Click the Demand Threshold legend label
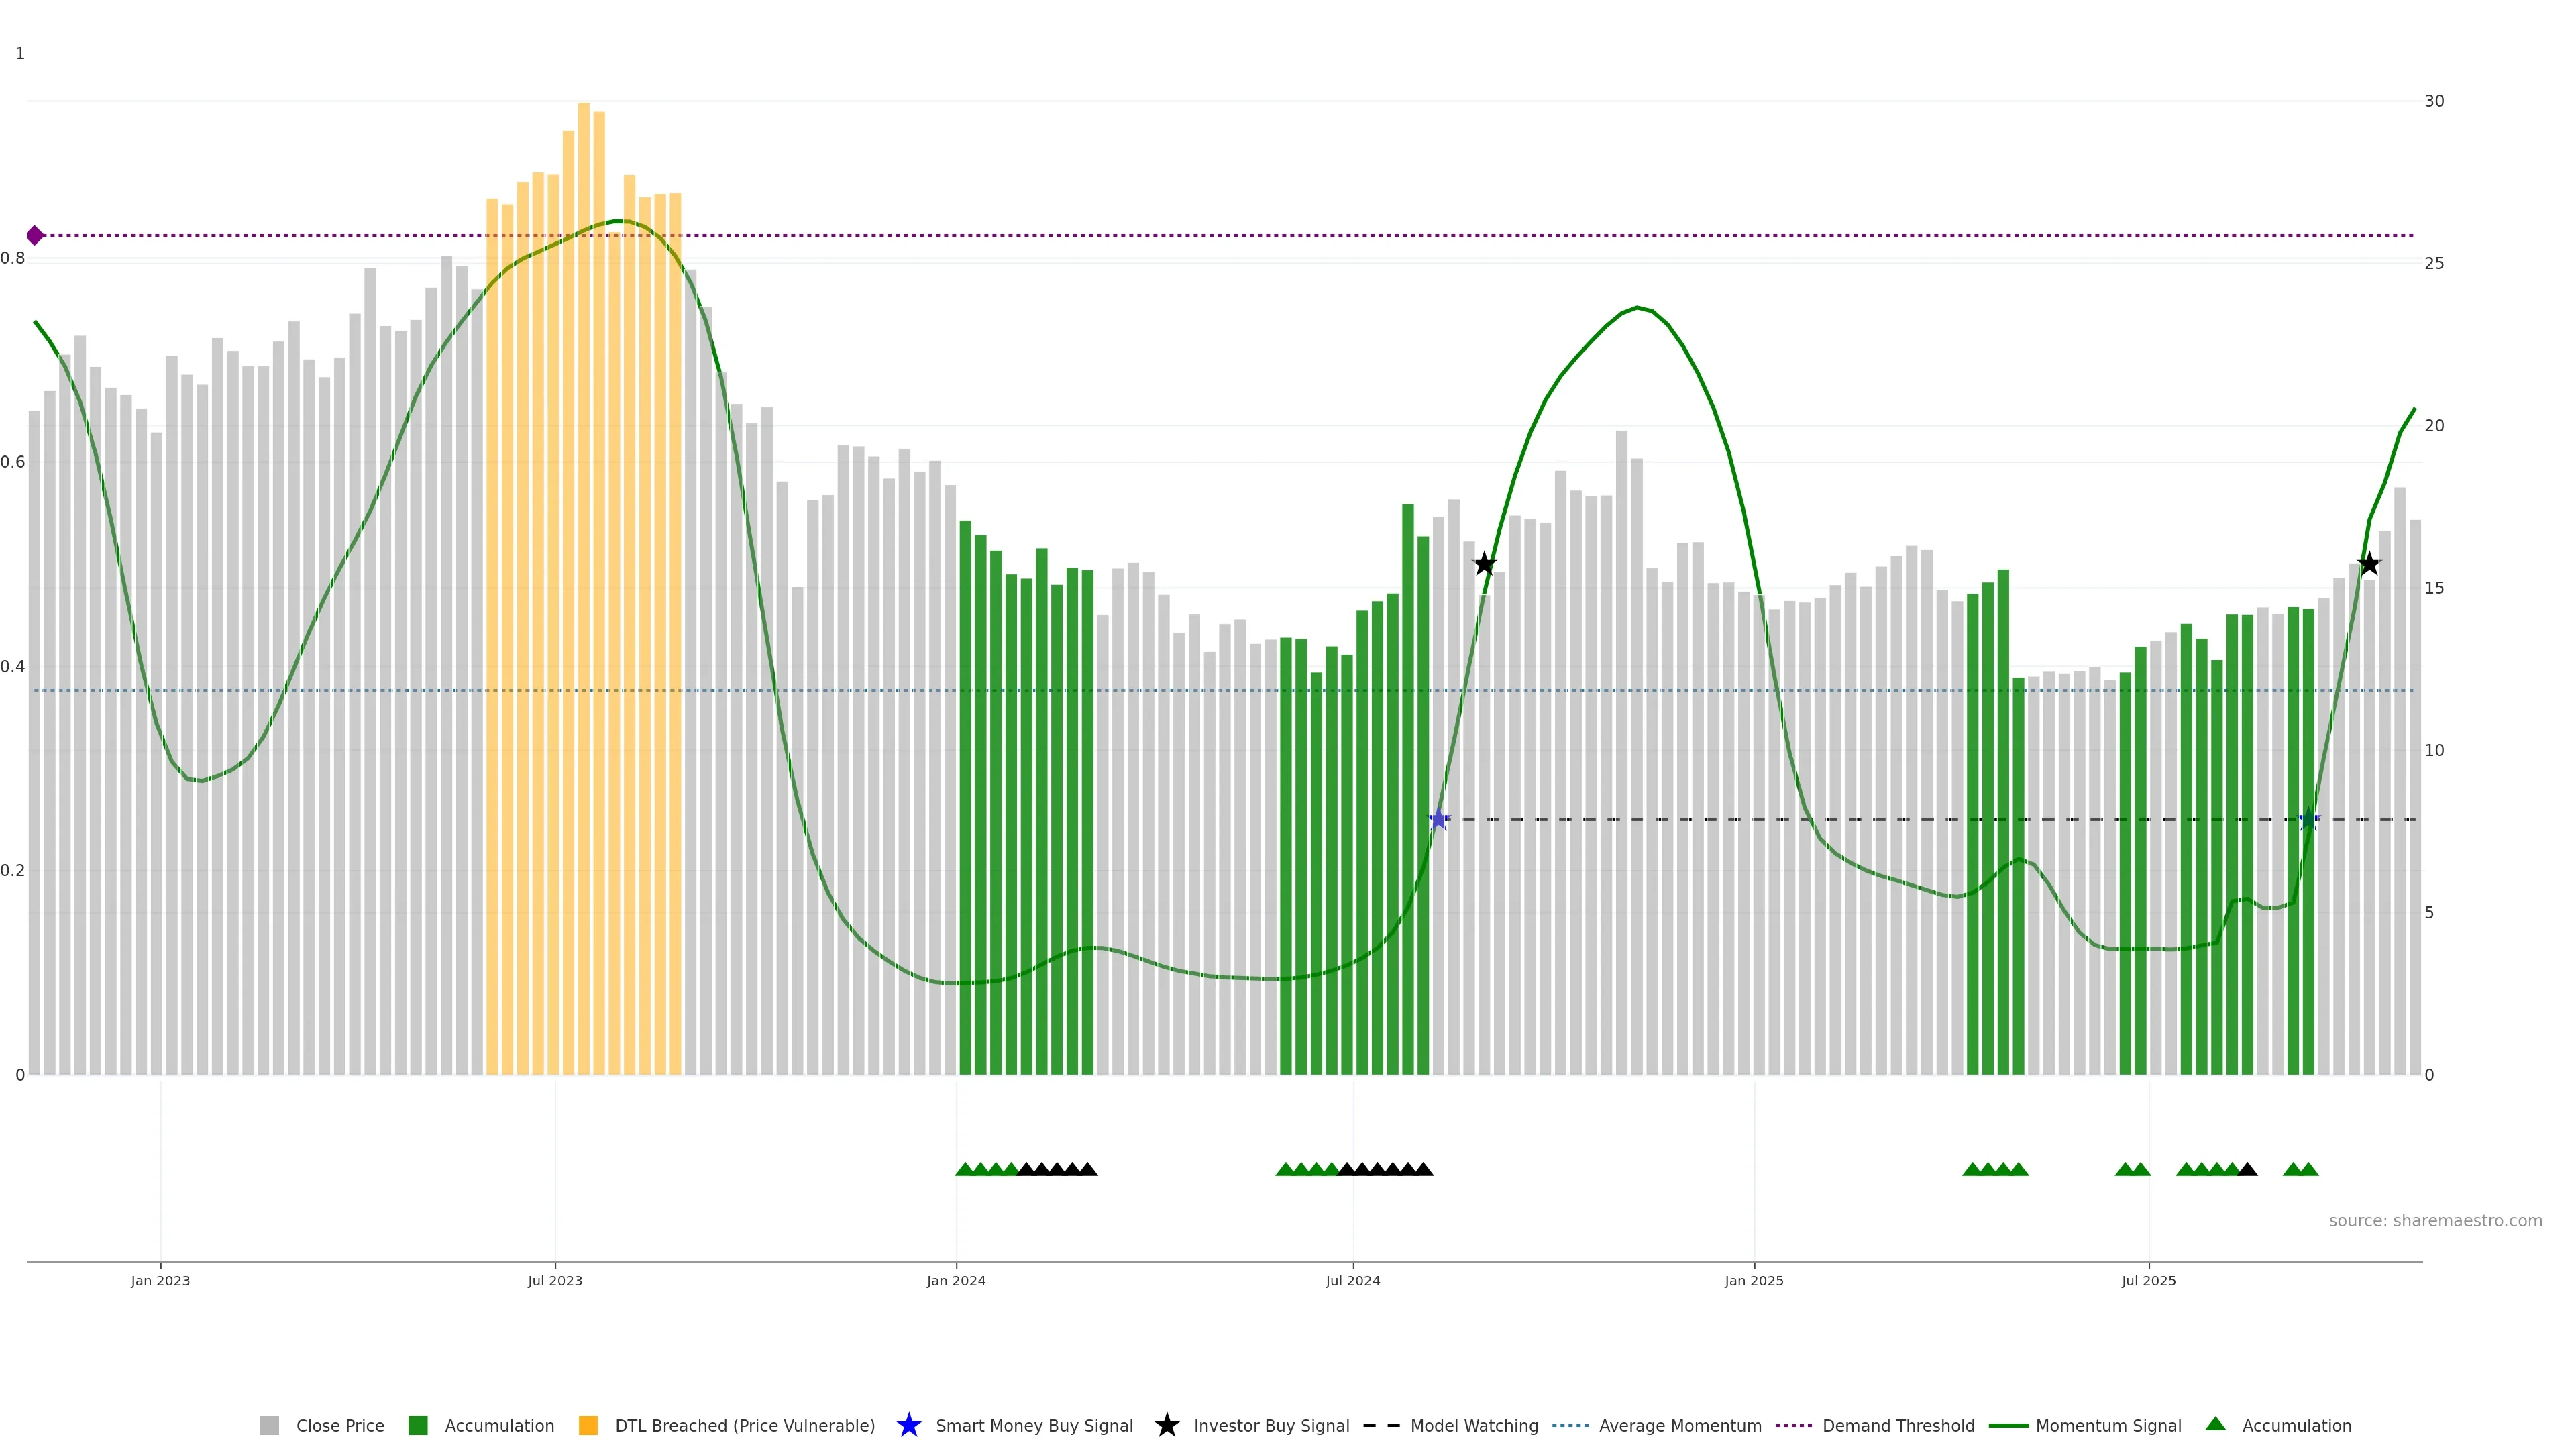Viewport: 2576px width, 1449px height. pyautogui.click(x=1898, y=1426)
